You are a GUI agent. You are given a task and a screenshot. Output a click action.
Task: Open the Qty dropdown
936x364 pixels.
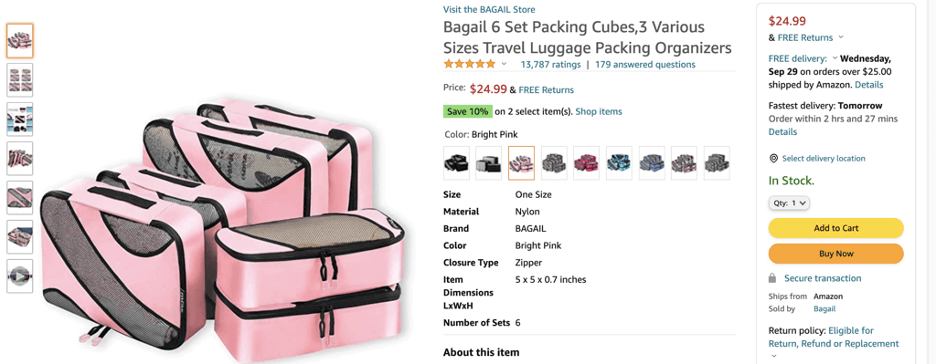(789, 203)
